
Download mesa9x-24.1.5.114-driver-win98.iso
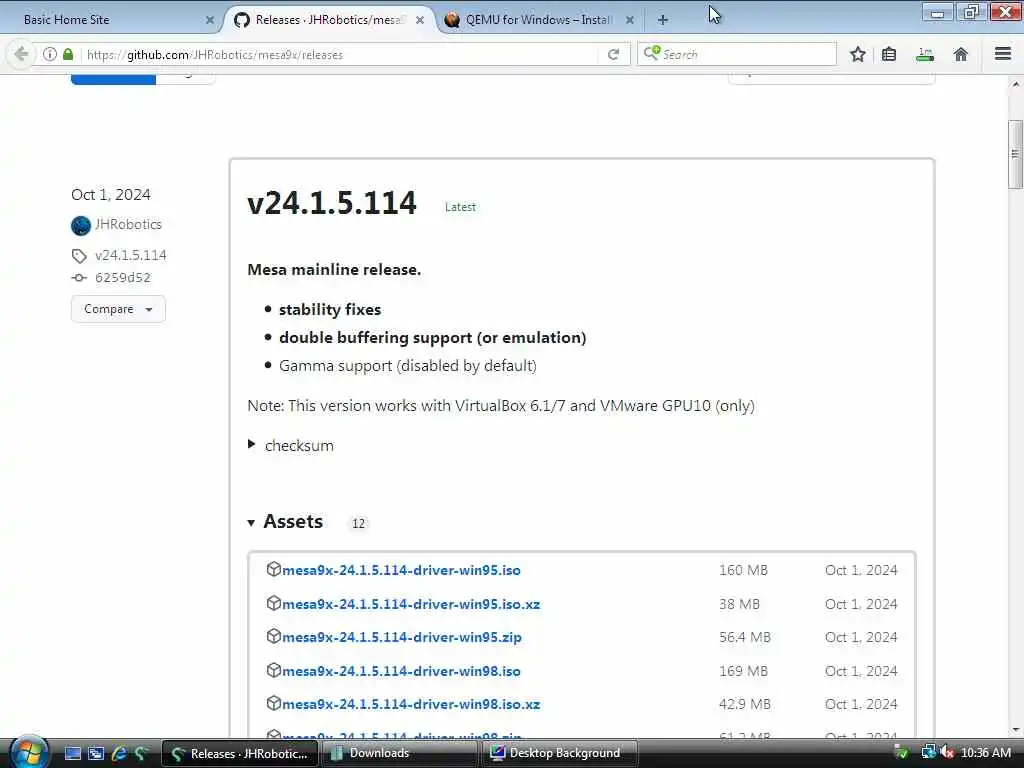(x=401, y=671)
